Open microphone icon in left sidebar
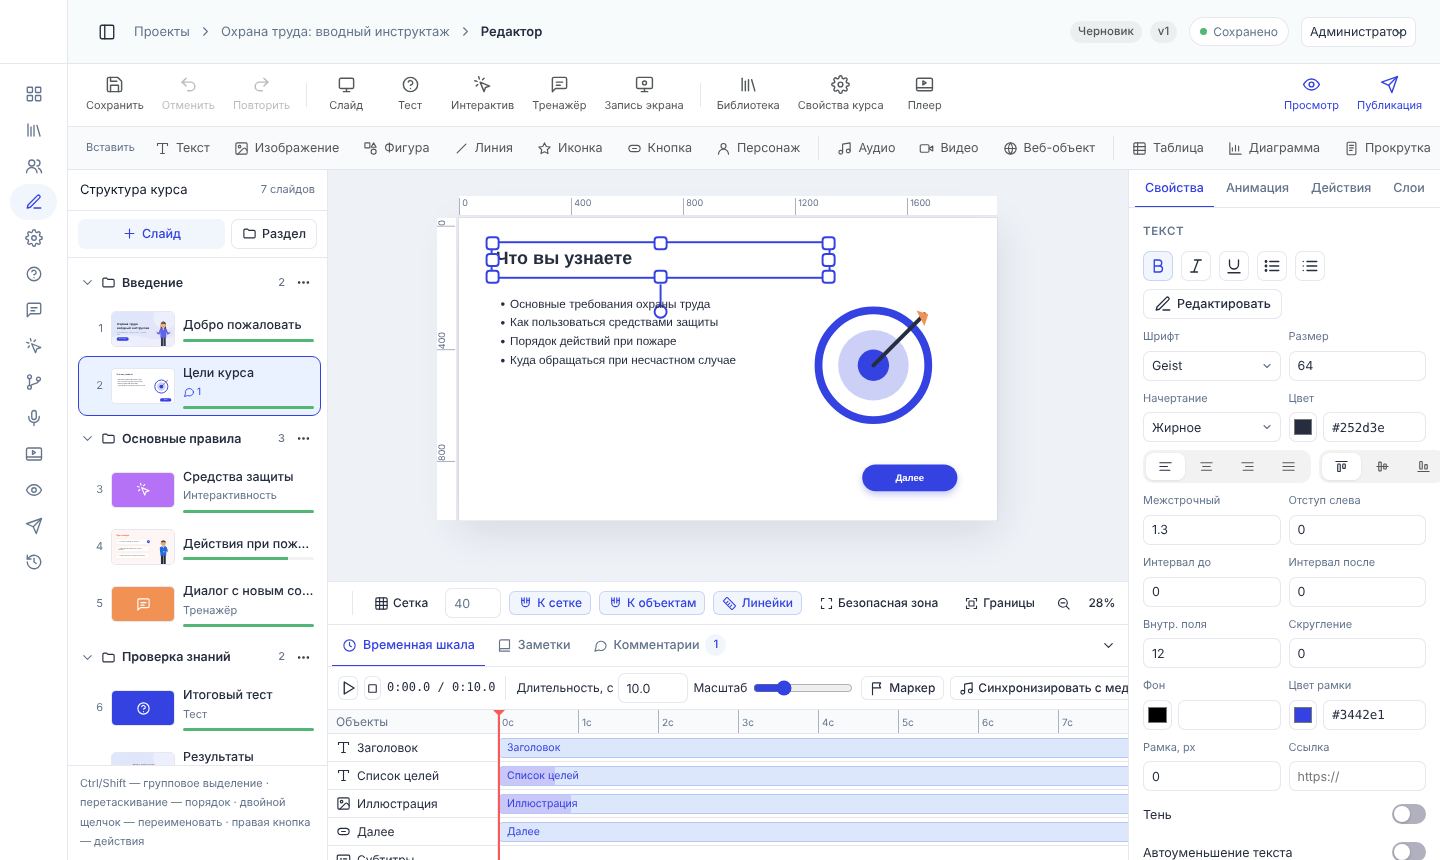Viewport: 1440px width, 860px height. click(34, 418)
